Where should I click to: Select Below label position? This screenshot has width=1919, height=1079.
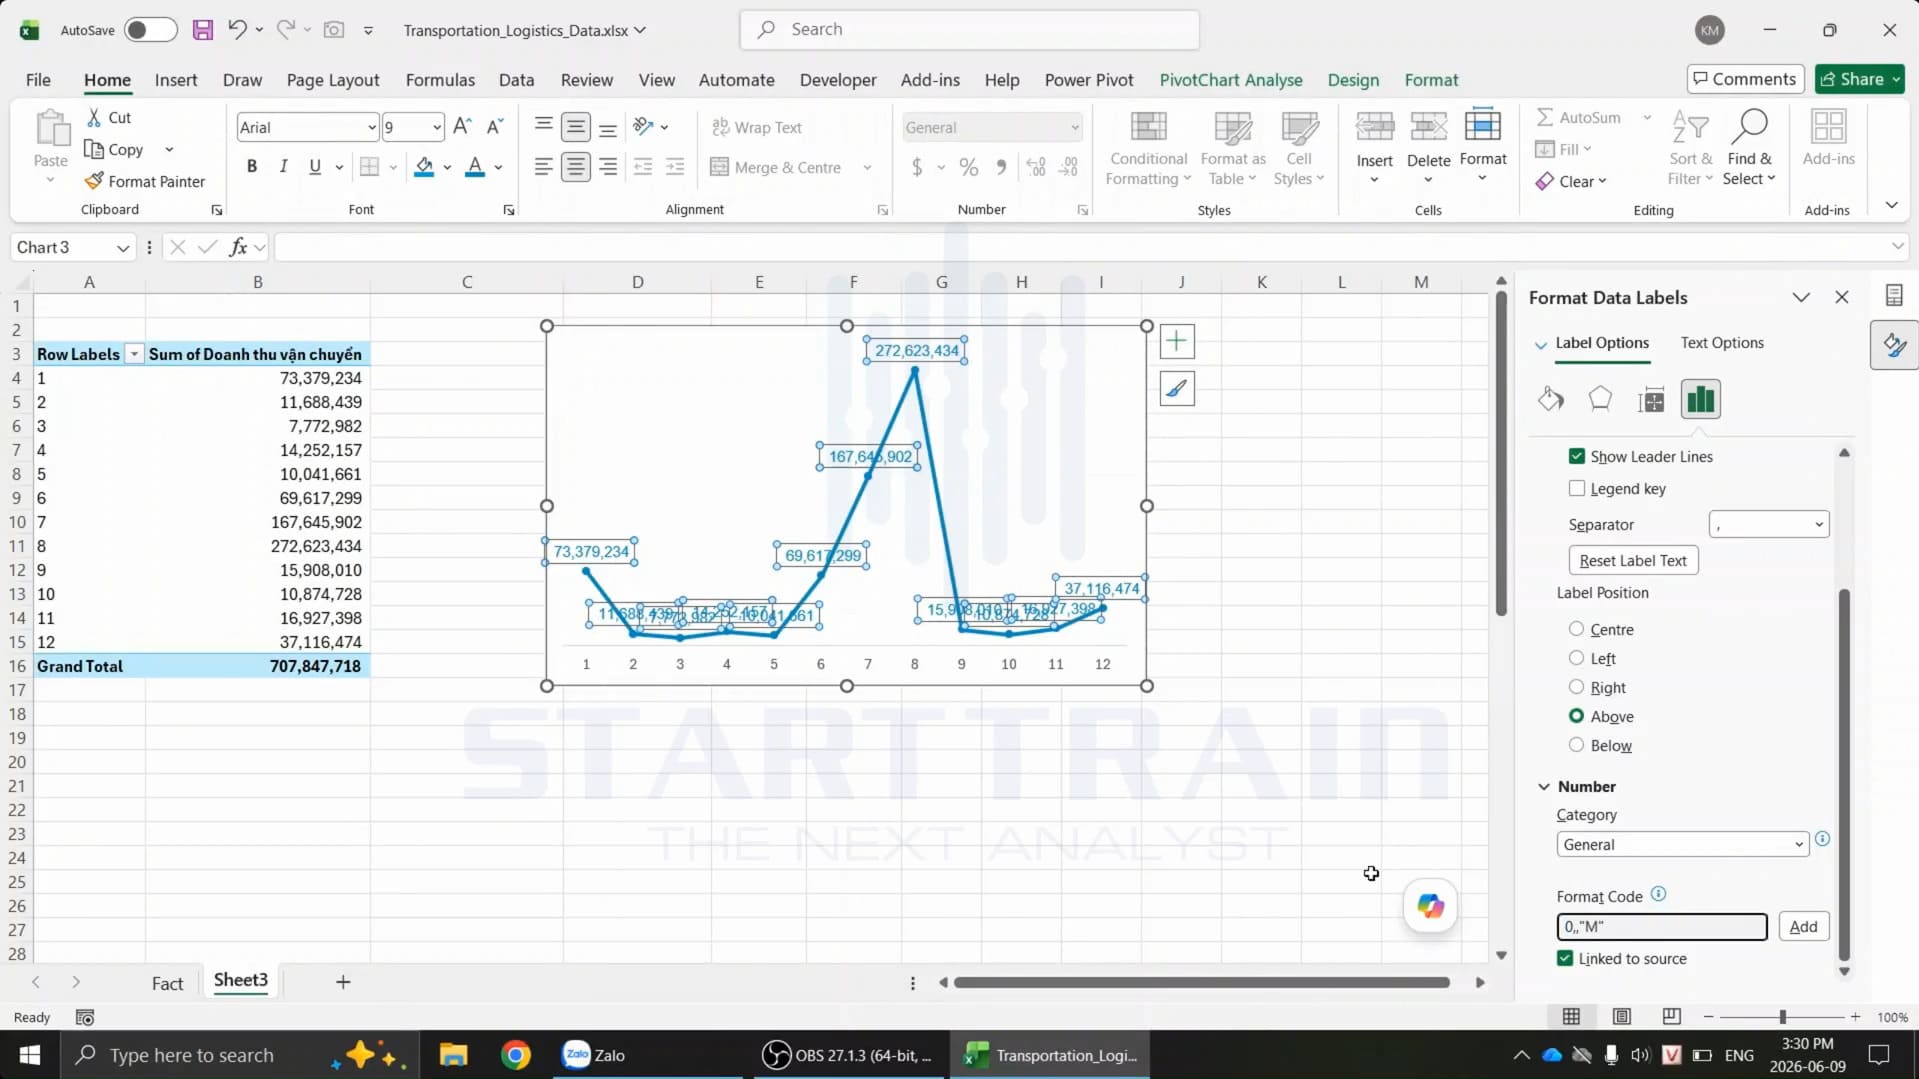1576,745
